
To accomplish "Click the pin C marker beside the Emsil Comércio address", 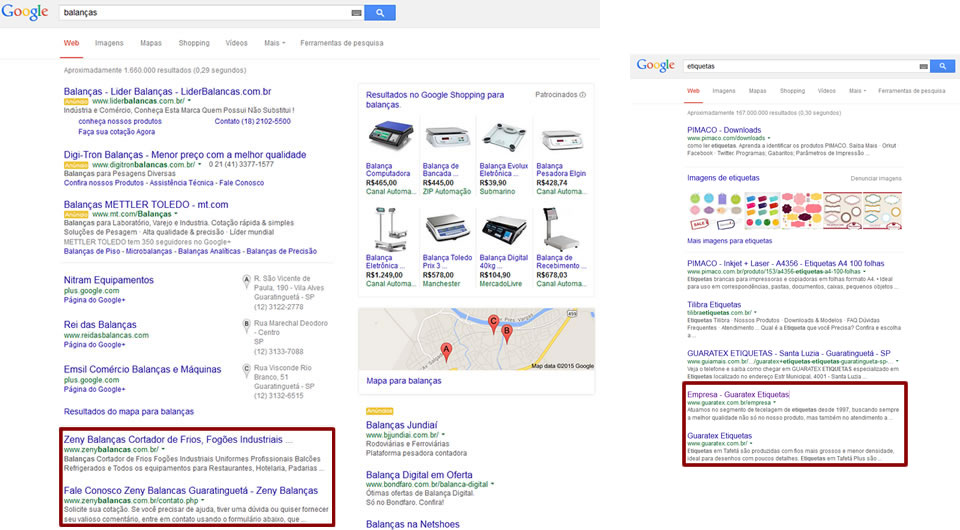I will tap(246, 370).
